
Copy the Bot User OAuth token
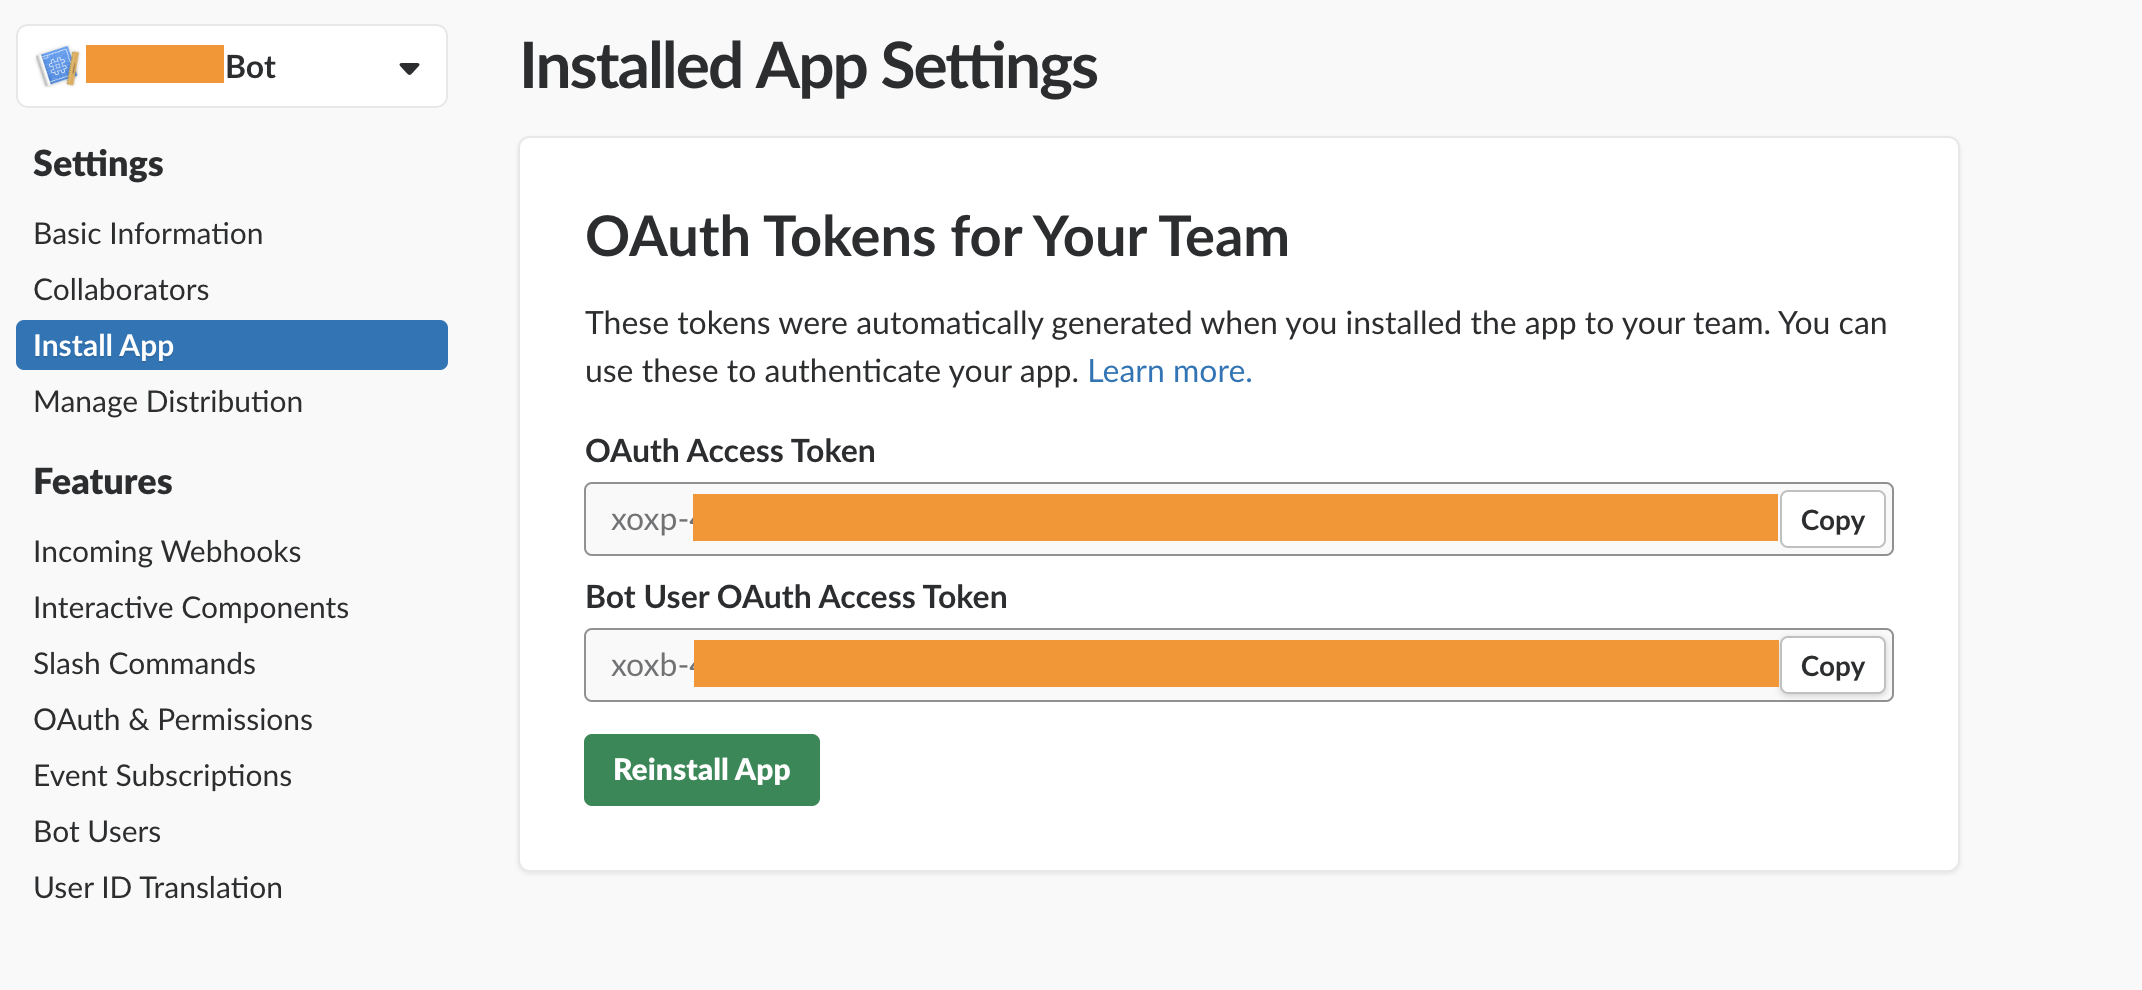tap(1832, 666)
